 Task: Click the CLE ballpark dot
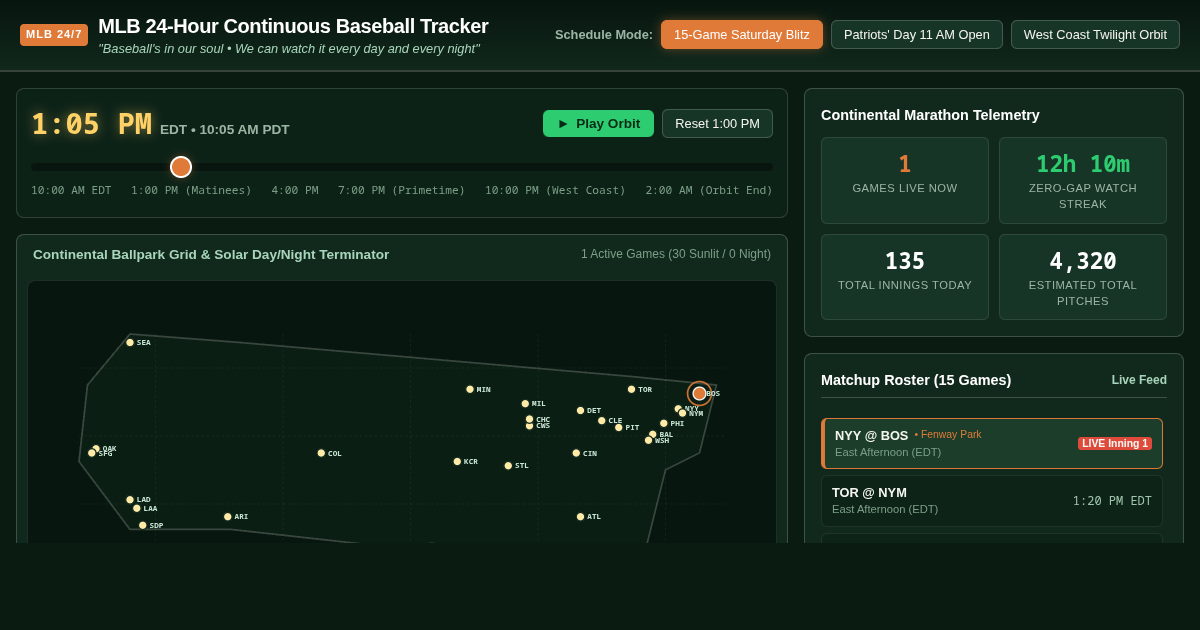coord(601,421)
